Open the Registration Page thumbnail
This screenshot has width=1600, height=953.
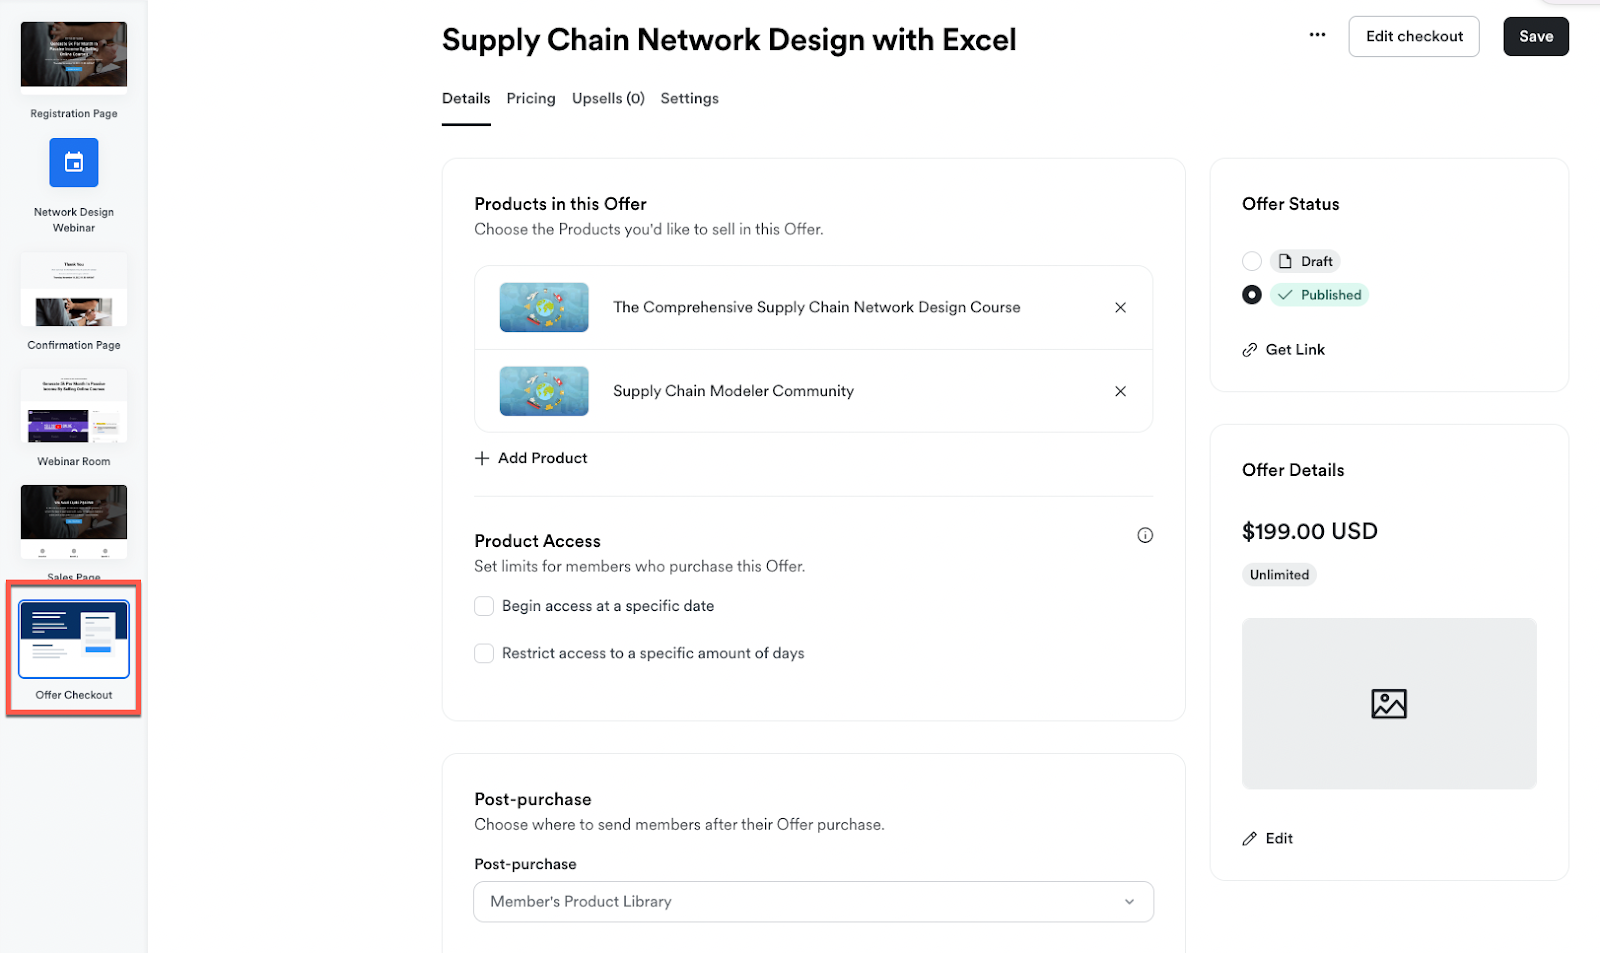tap(74, 55)
